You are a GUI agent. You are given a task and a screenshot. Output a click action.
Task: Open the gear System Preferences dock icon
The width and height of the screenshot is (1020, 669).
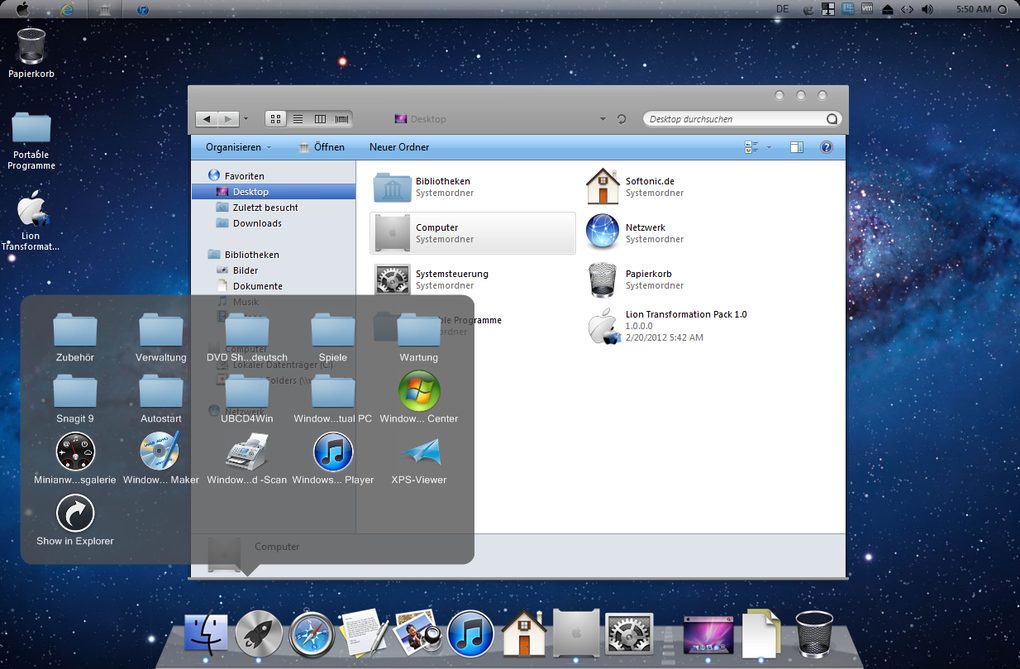point(629,633)
